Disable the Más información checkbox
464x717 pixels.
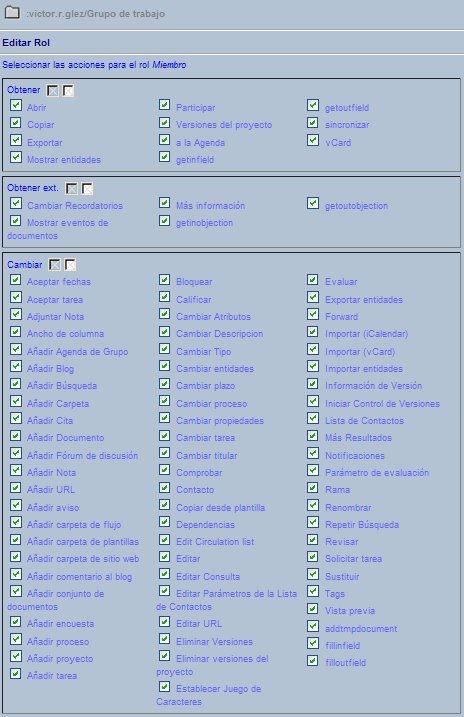click(165, 203)
